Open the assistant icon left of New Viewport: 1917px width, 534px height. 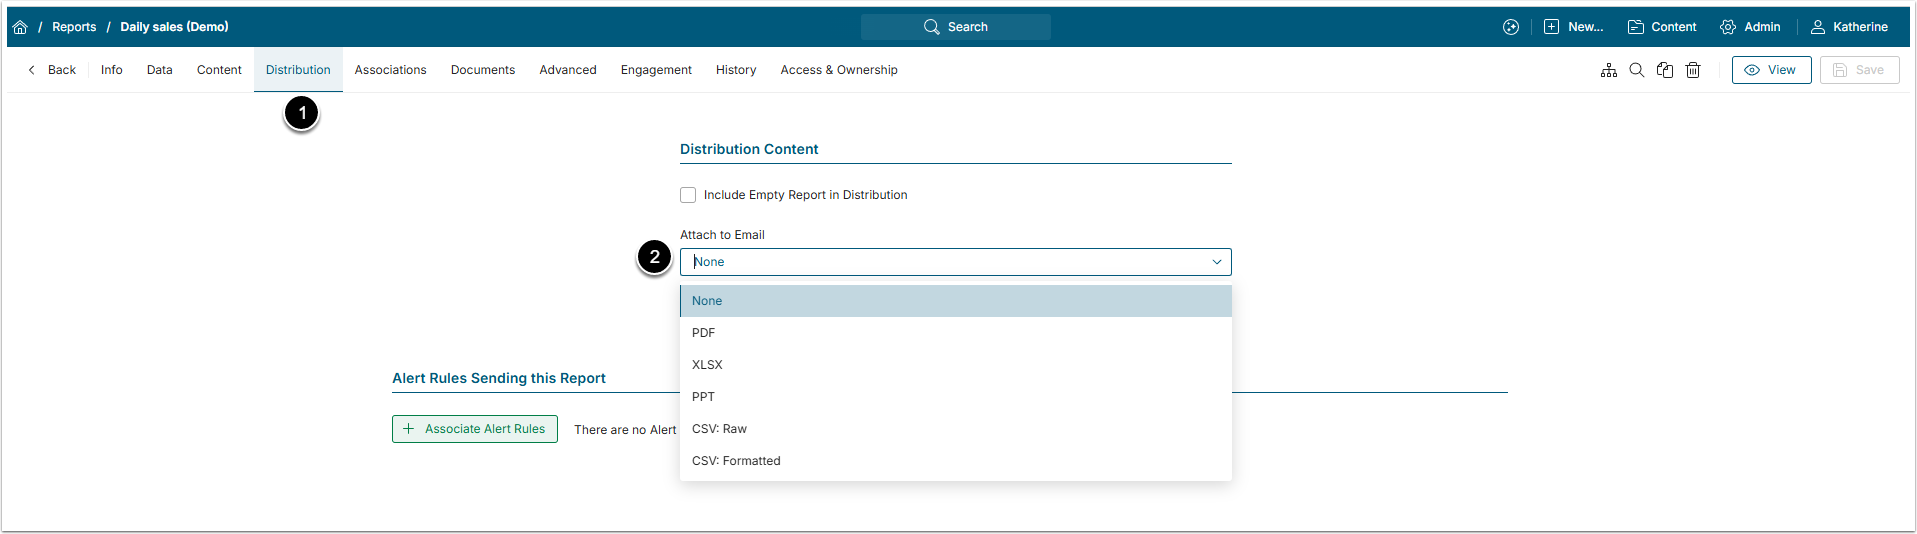[x=1510, y=27]
